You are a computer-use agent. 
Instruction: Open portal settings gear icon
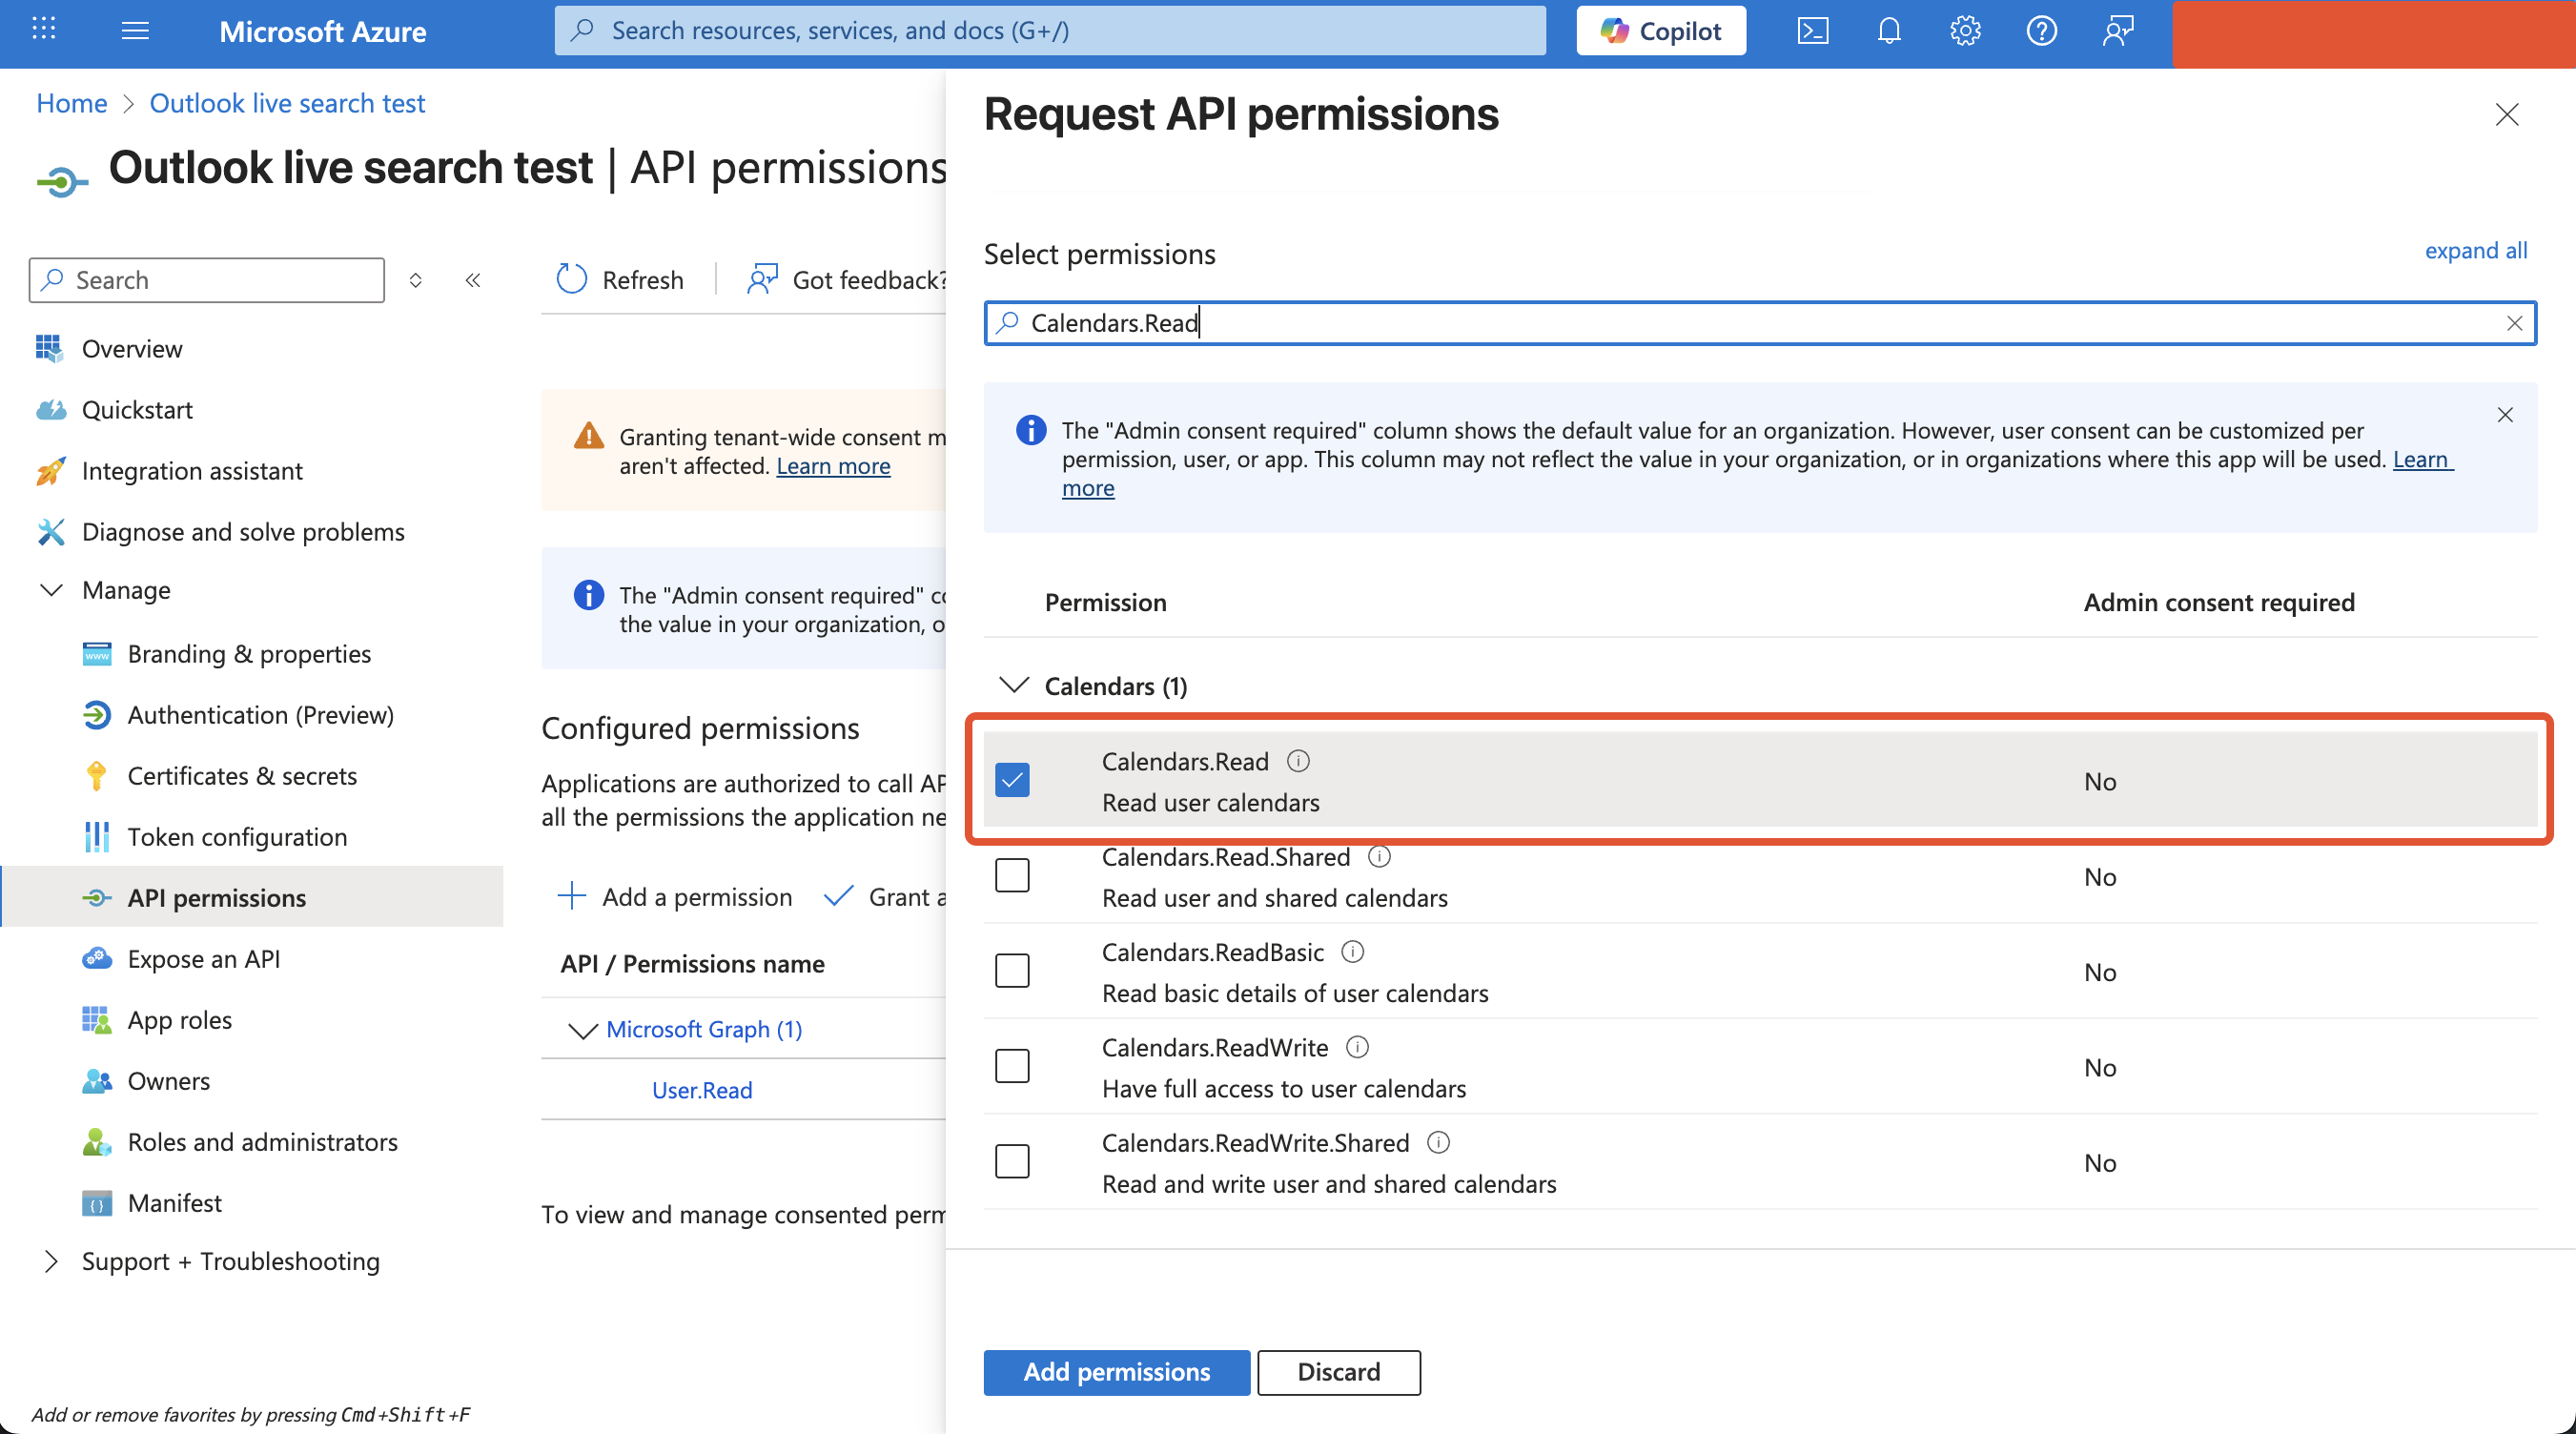click(1965, 31)
